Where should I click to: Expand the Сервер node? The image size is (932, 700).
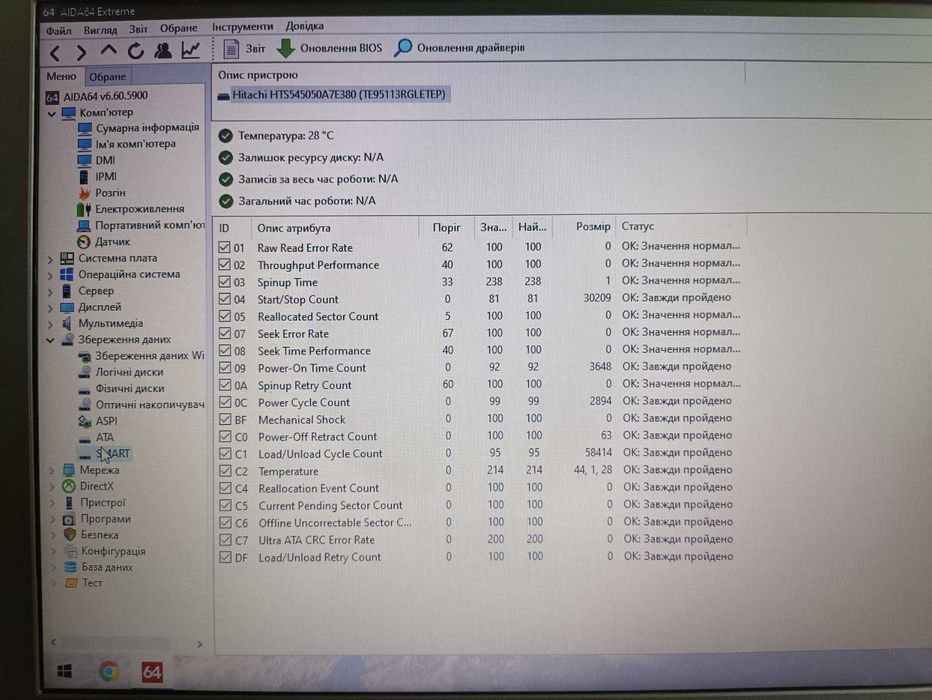51,292
